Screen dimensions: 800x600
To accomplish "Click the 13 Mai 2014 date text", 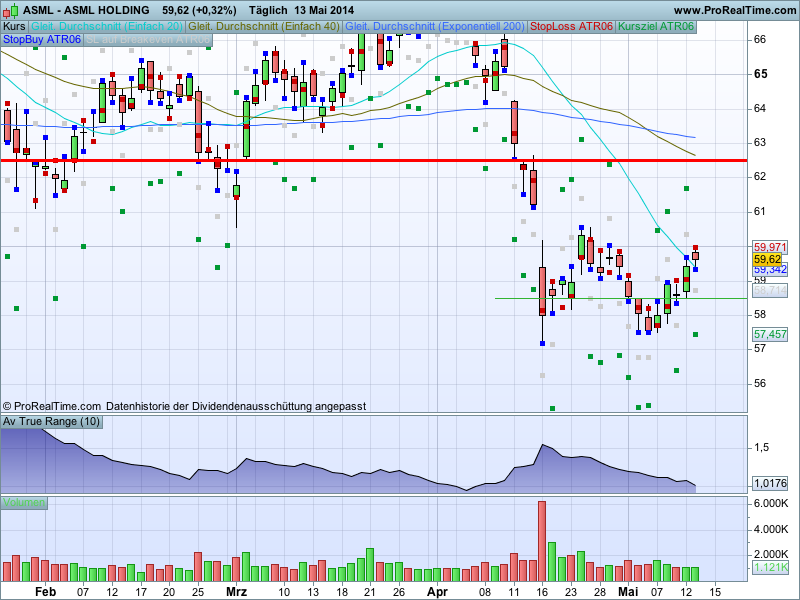I will [324, 10].
